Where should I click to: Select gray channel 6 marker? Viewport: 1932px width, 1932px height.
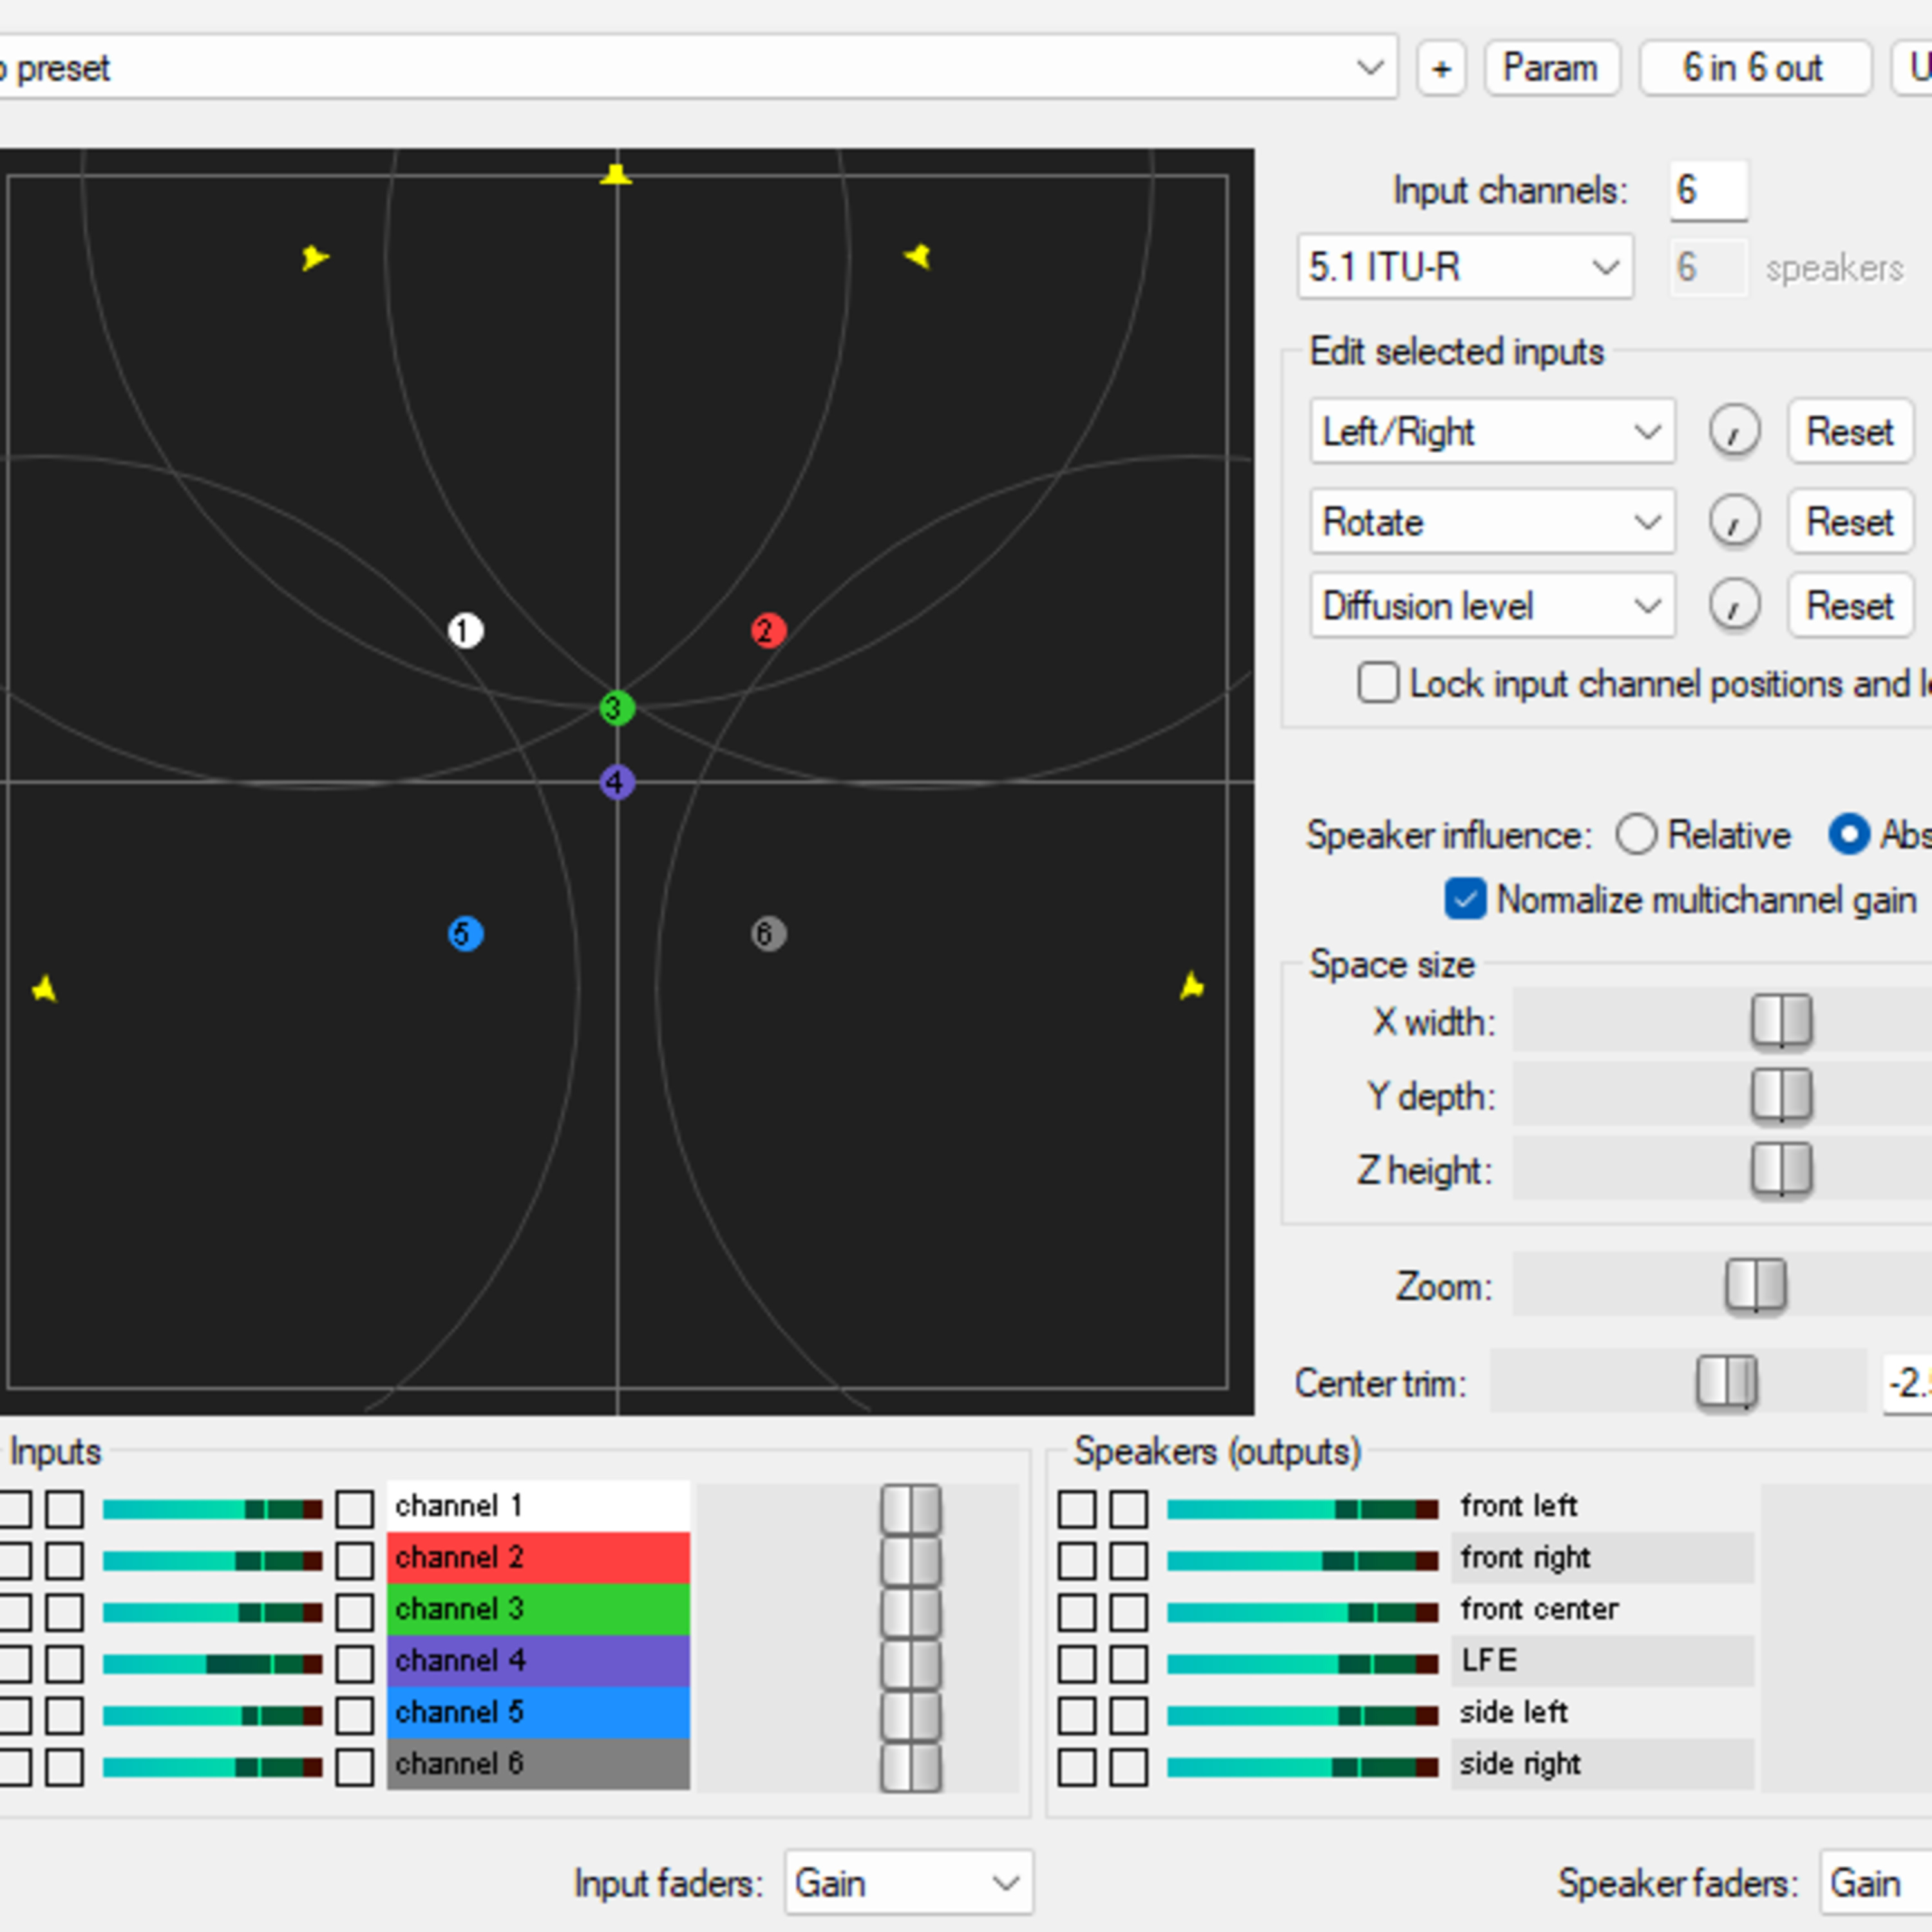[x=768, y=934]
